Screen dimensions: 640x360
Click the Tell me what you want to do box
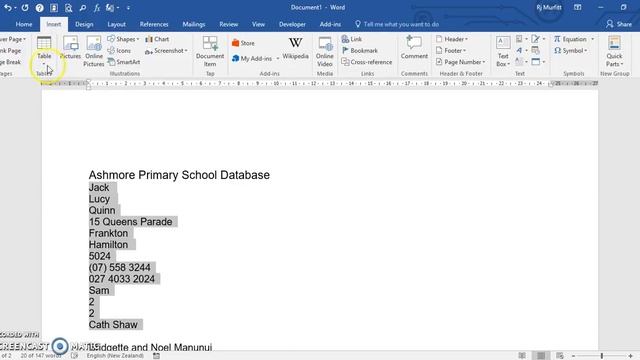397,24
